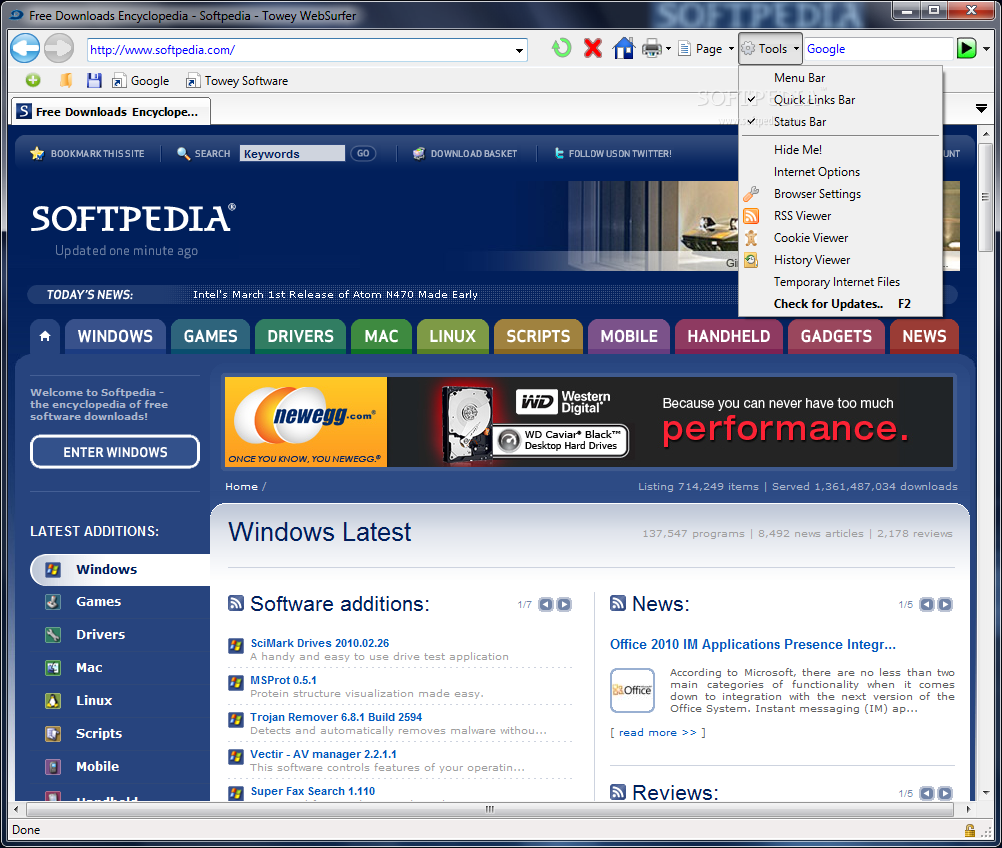Click News section RSS feed icon
1002x848 pixels.
click(618, 603)
